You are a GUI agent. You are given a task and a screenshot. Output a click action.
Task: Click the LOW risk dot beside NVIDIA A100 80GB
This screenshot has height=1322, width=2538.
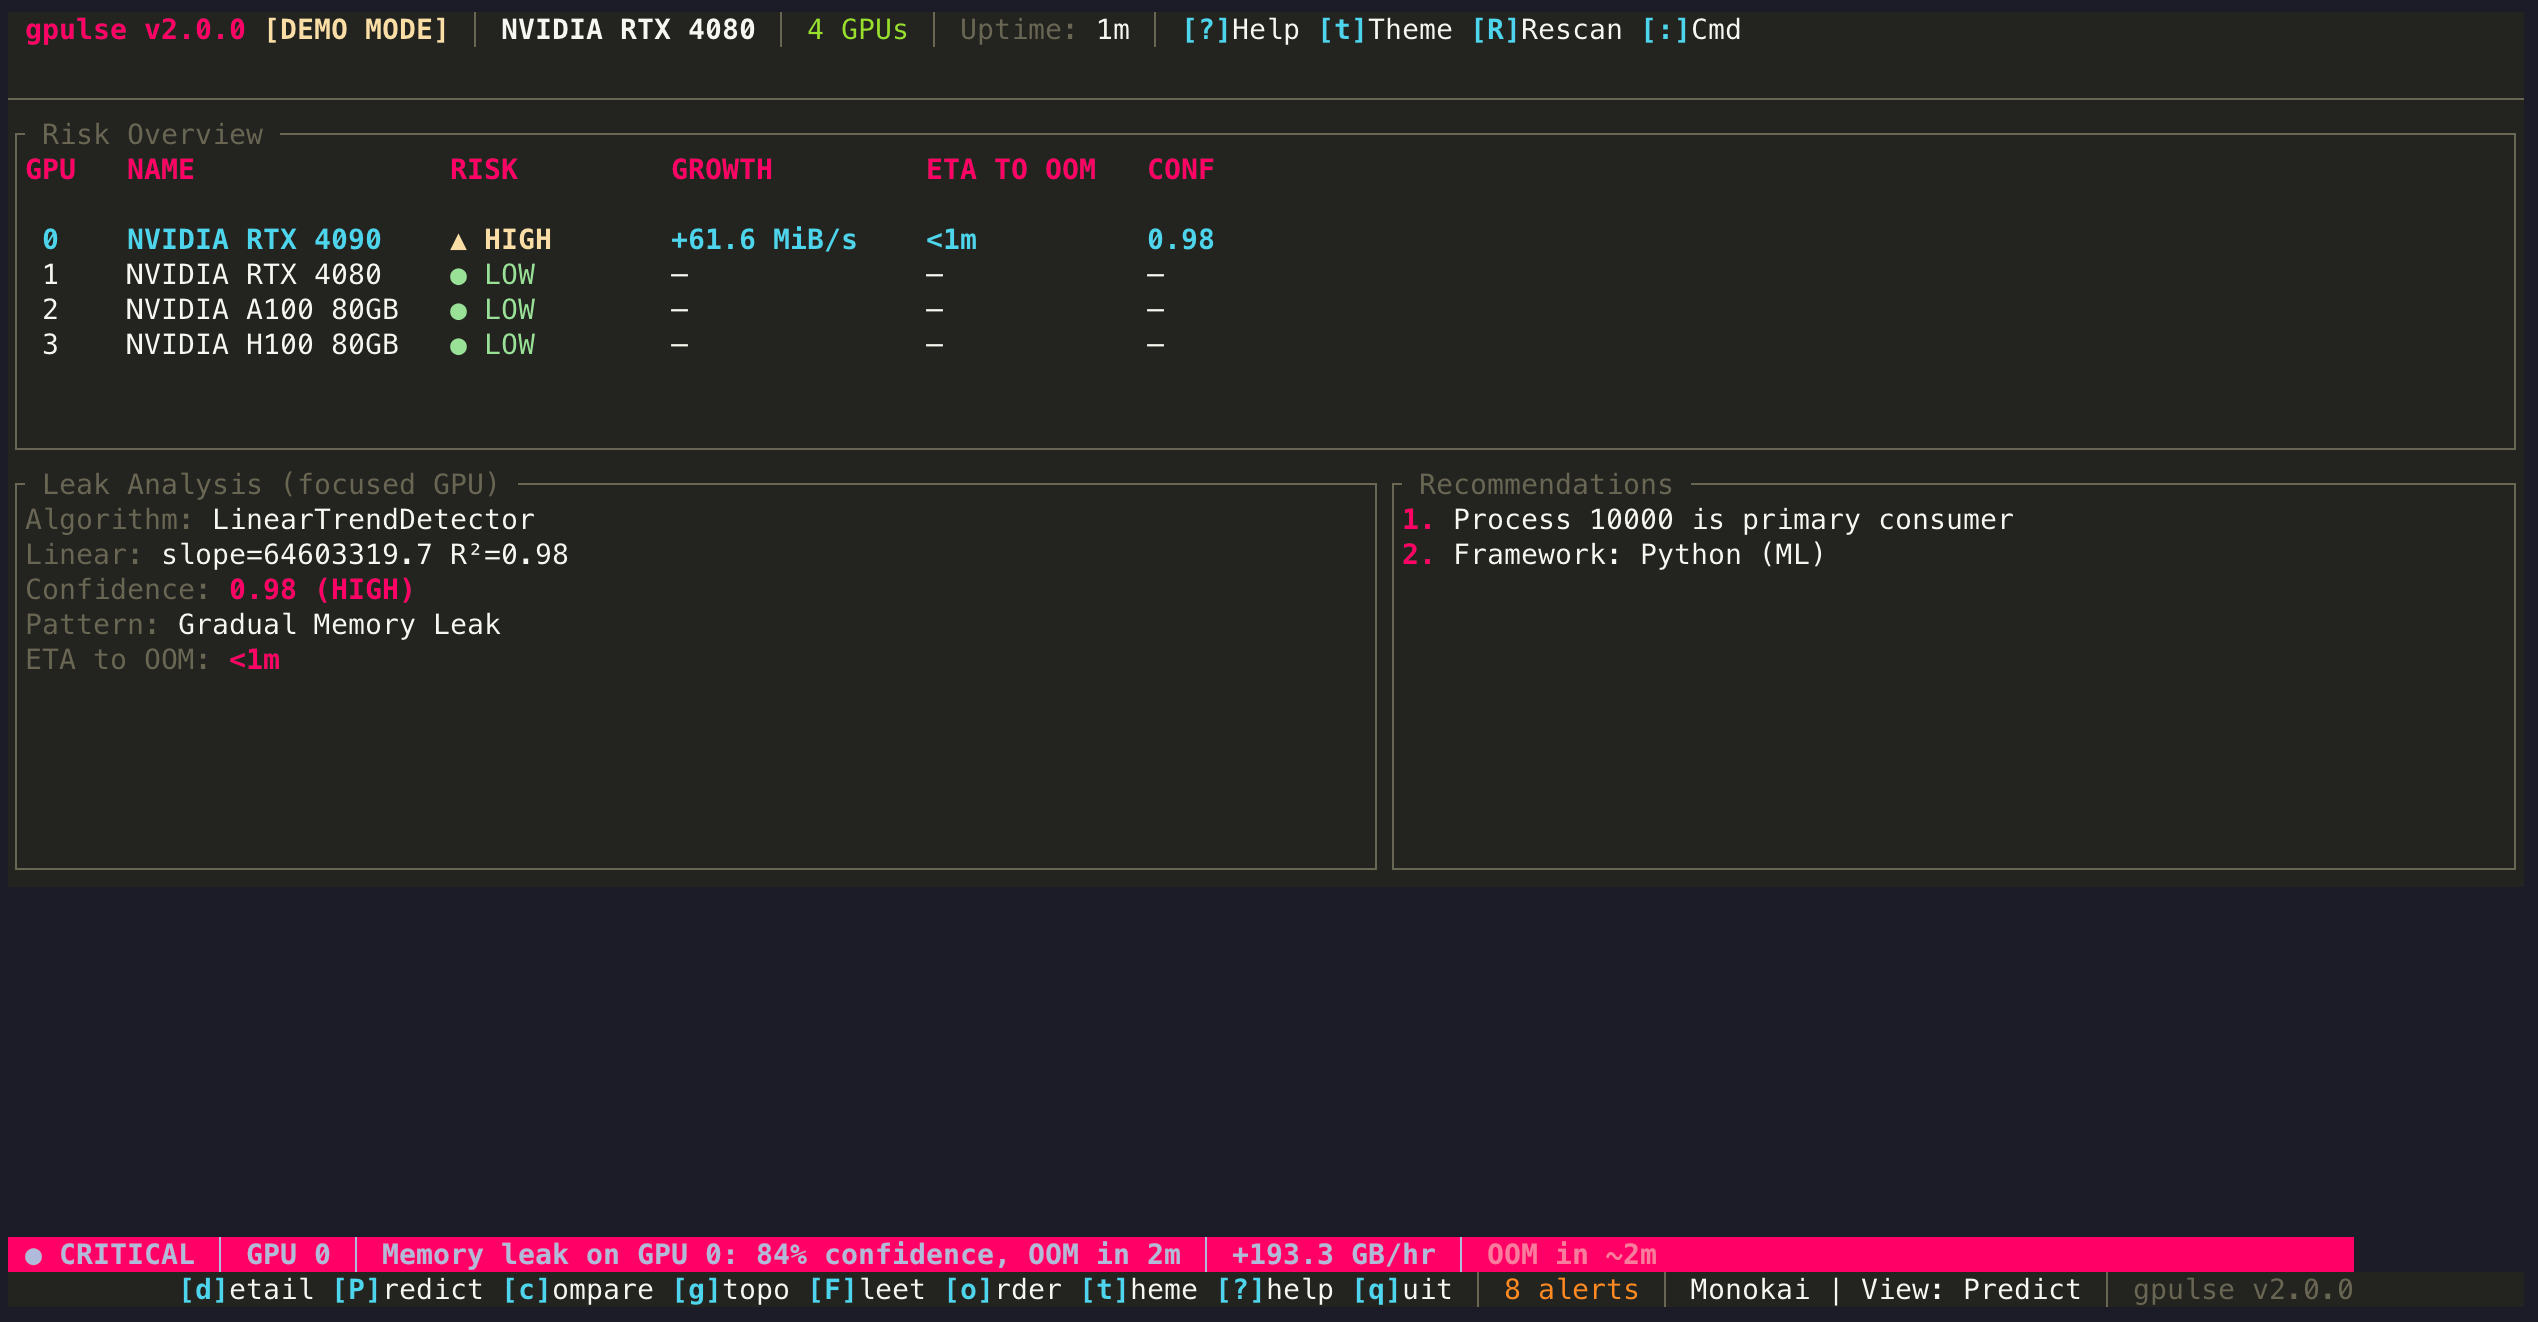tap(459, 310)
